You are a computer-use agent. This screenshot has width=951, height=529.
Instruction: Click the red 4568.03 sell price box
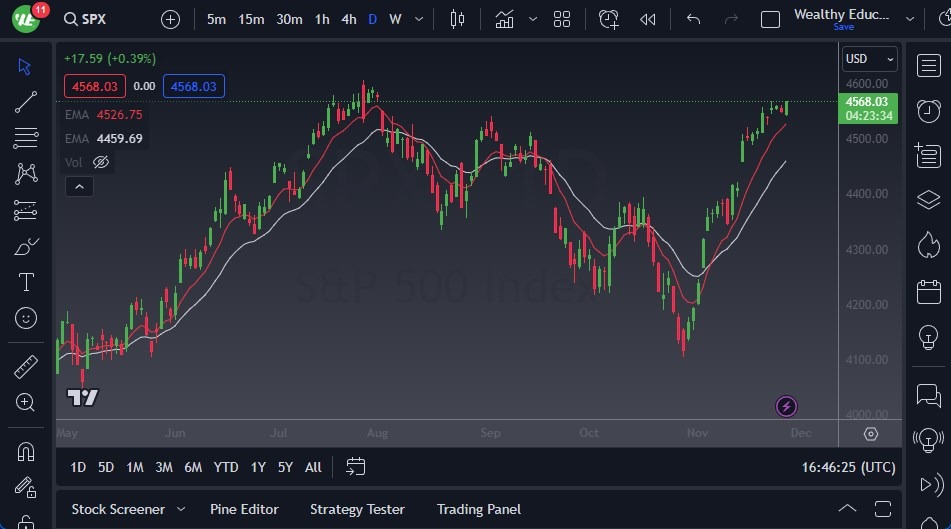click(95, 86)
